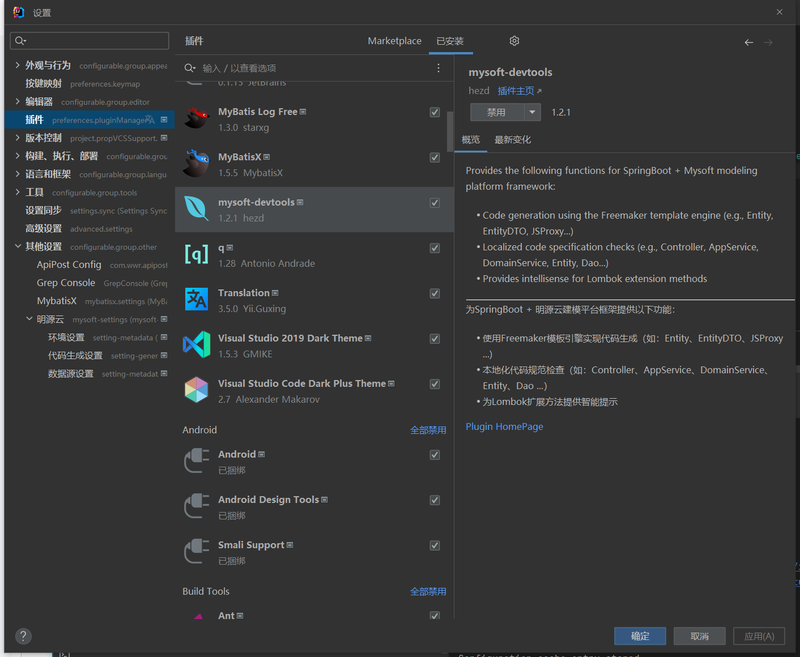The width and height of the screenshot is (800, 657).
Task: Open the dropdown arrow next to 禁用
Action: coord(532,112)
